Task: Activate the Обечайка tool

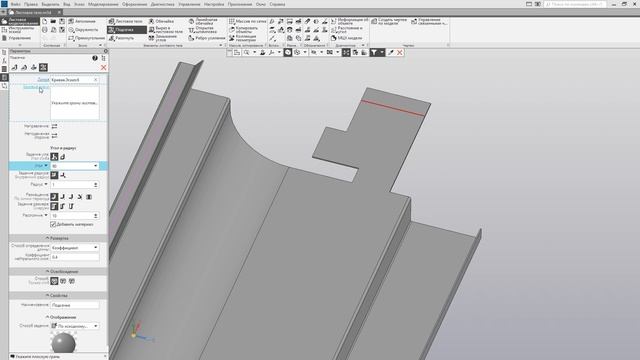Action: tap(162, 21)
